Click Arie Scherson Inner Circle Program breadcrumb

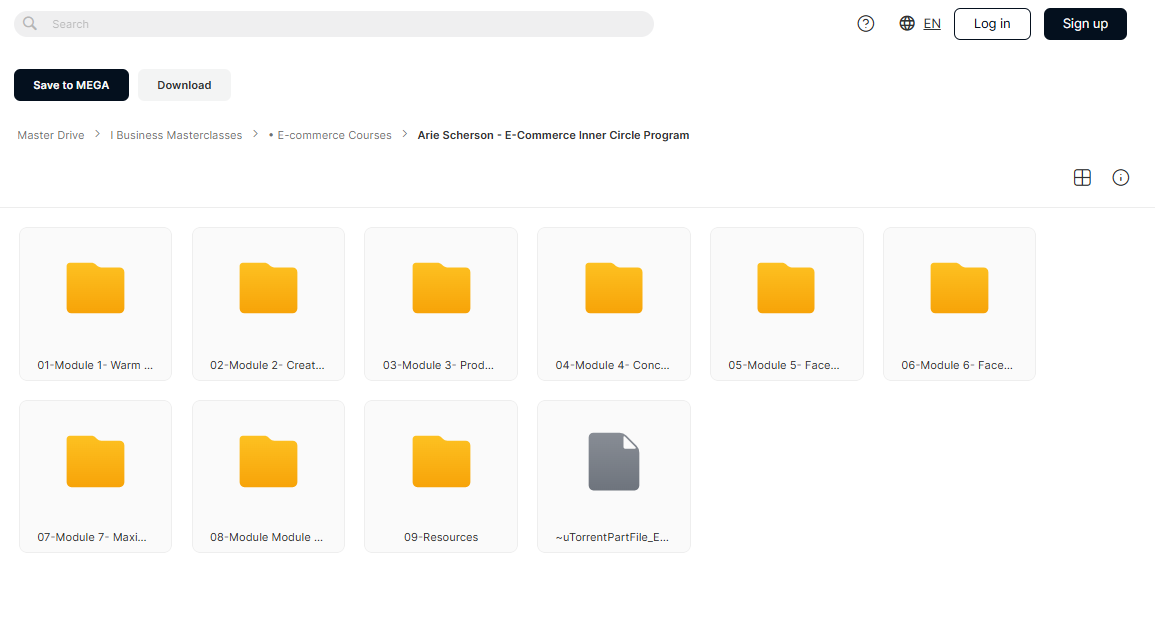pos(553,135)
